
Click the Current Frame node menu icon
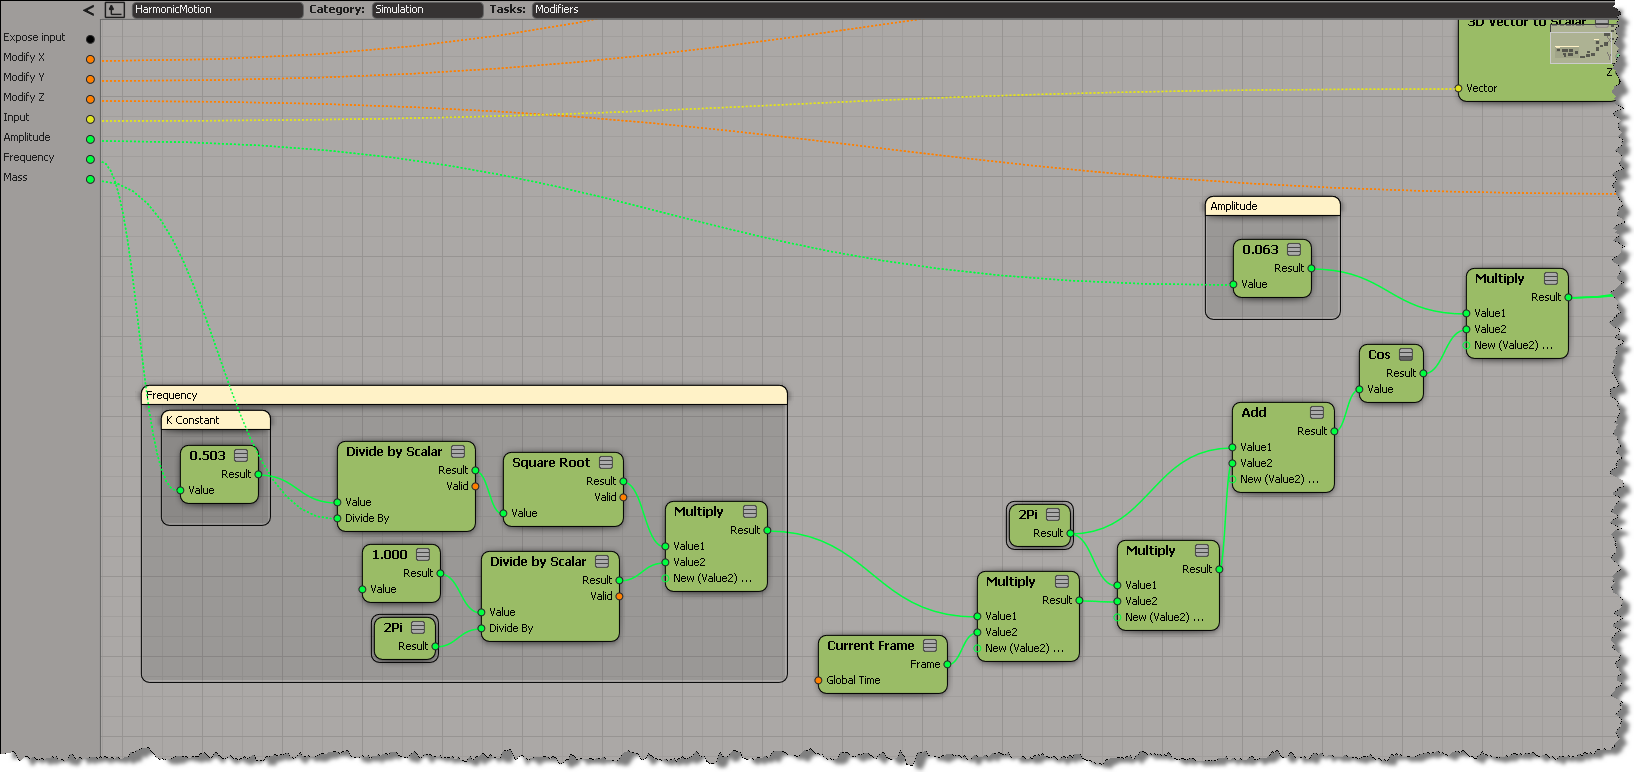point(930,646)
